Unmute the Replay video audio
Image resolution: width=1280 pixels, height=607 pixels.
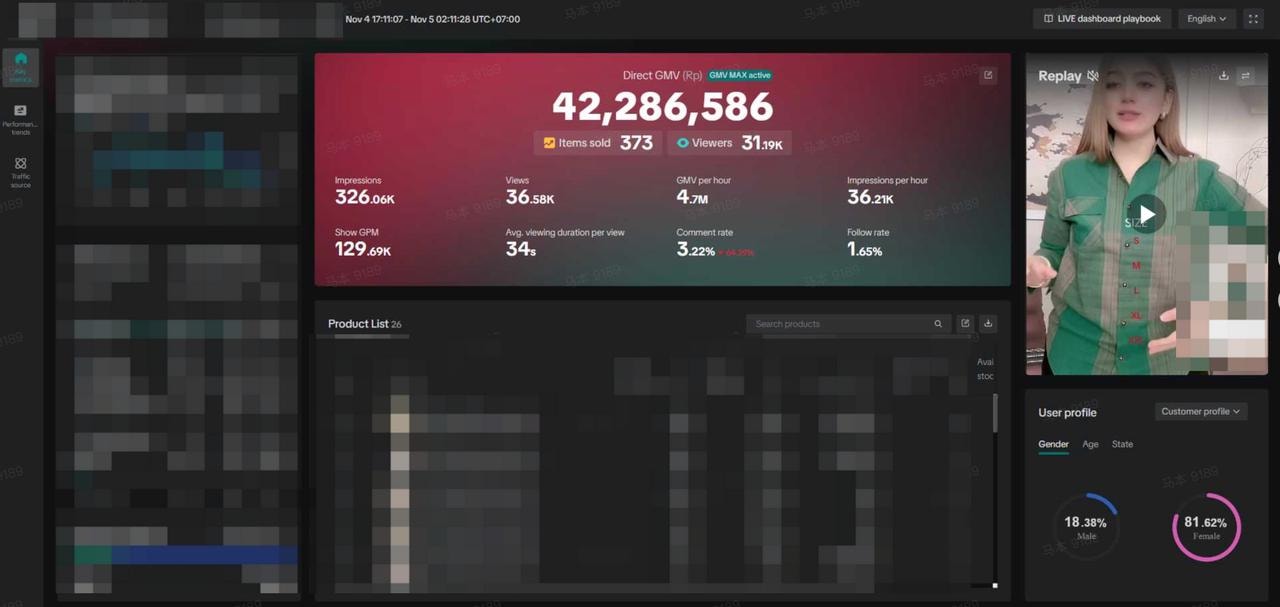[1093, 76]
